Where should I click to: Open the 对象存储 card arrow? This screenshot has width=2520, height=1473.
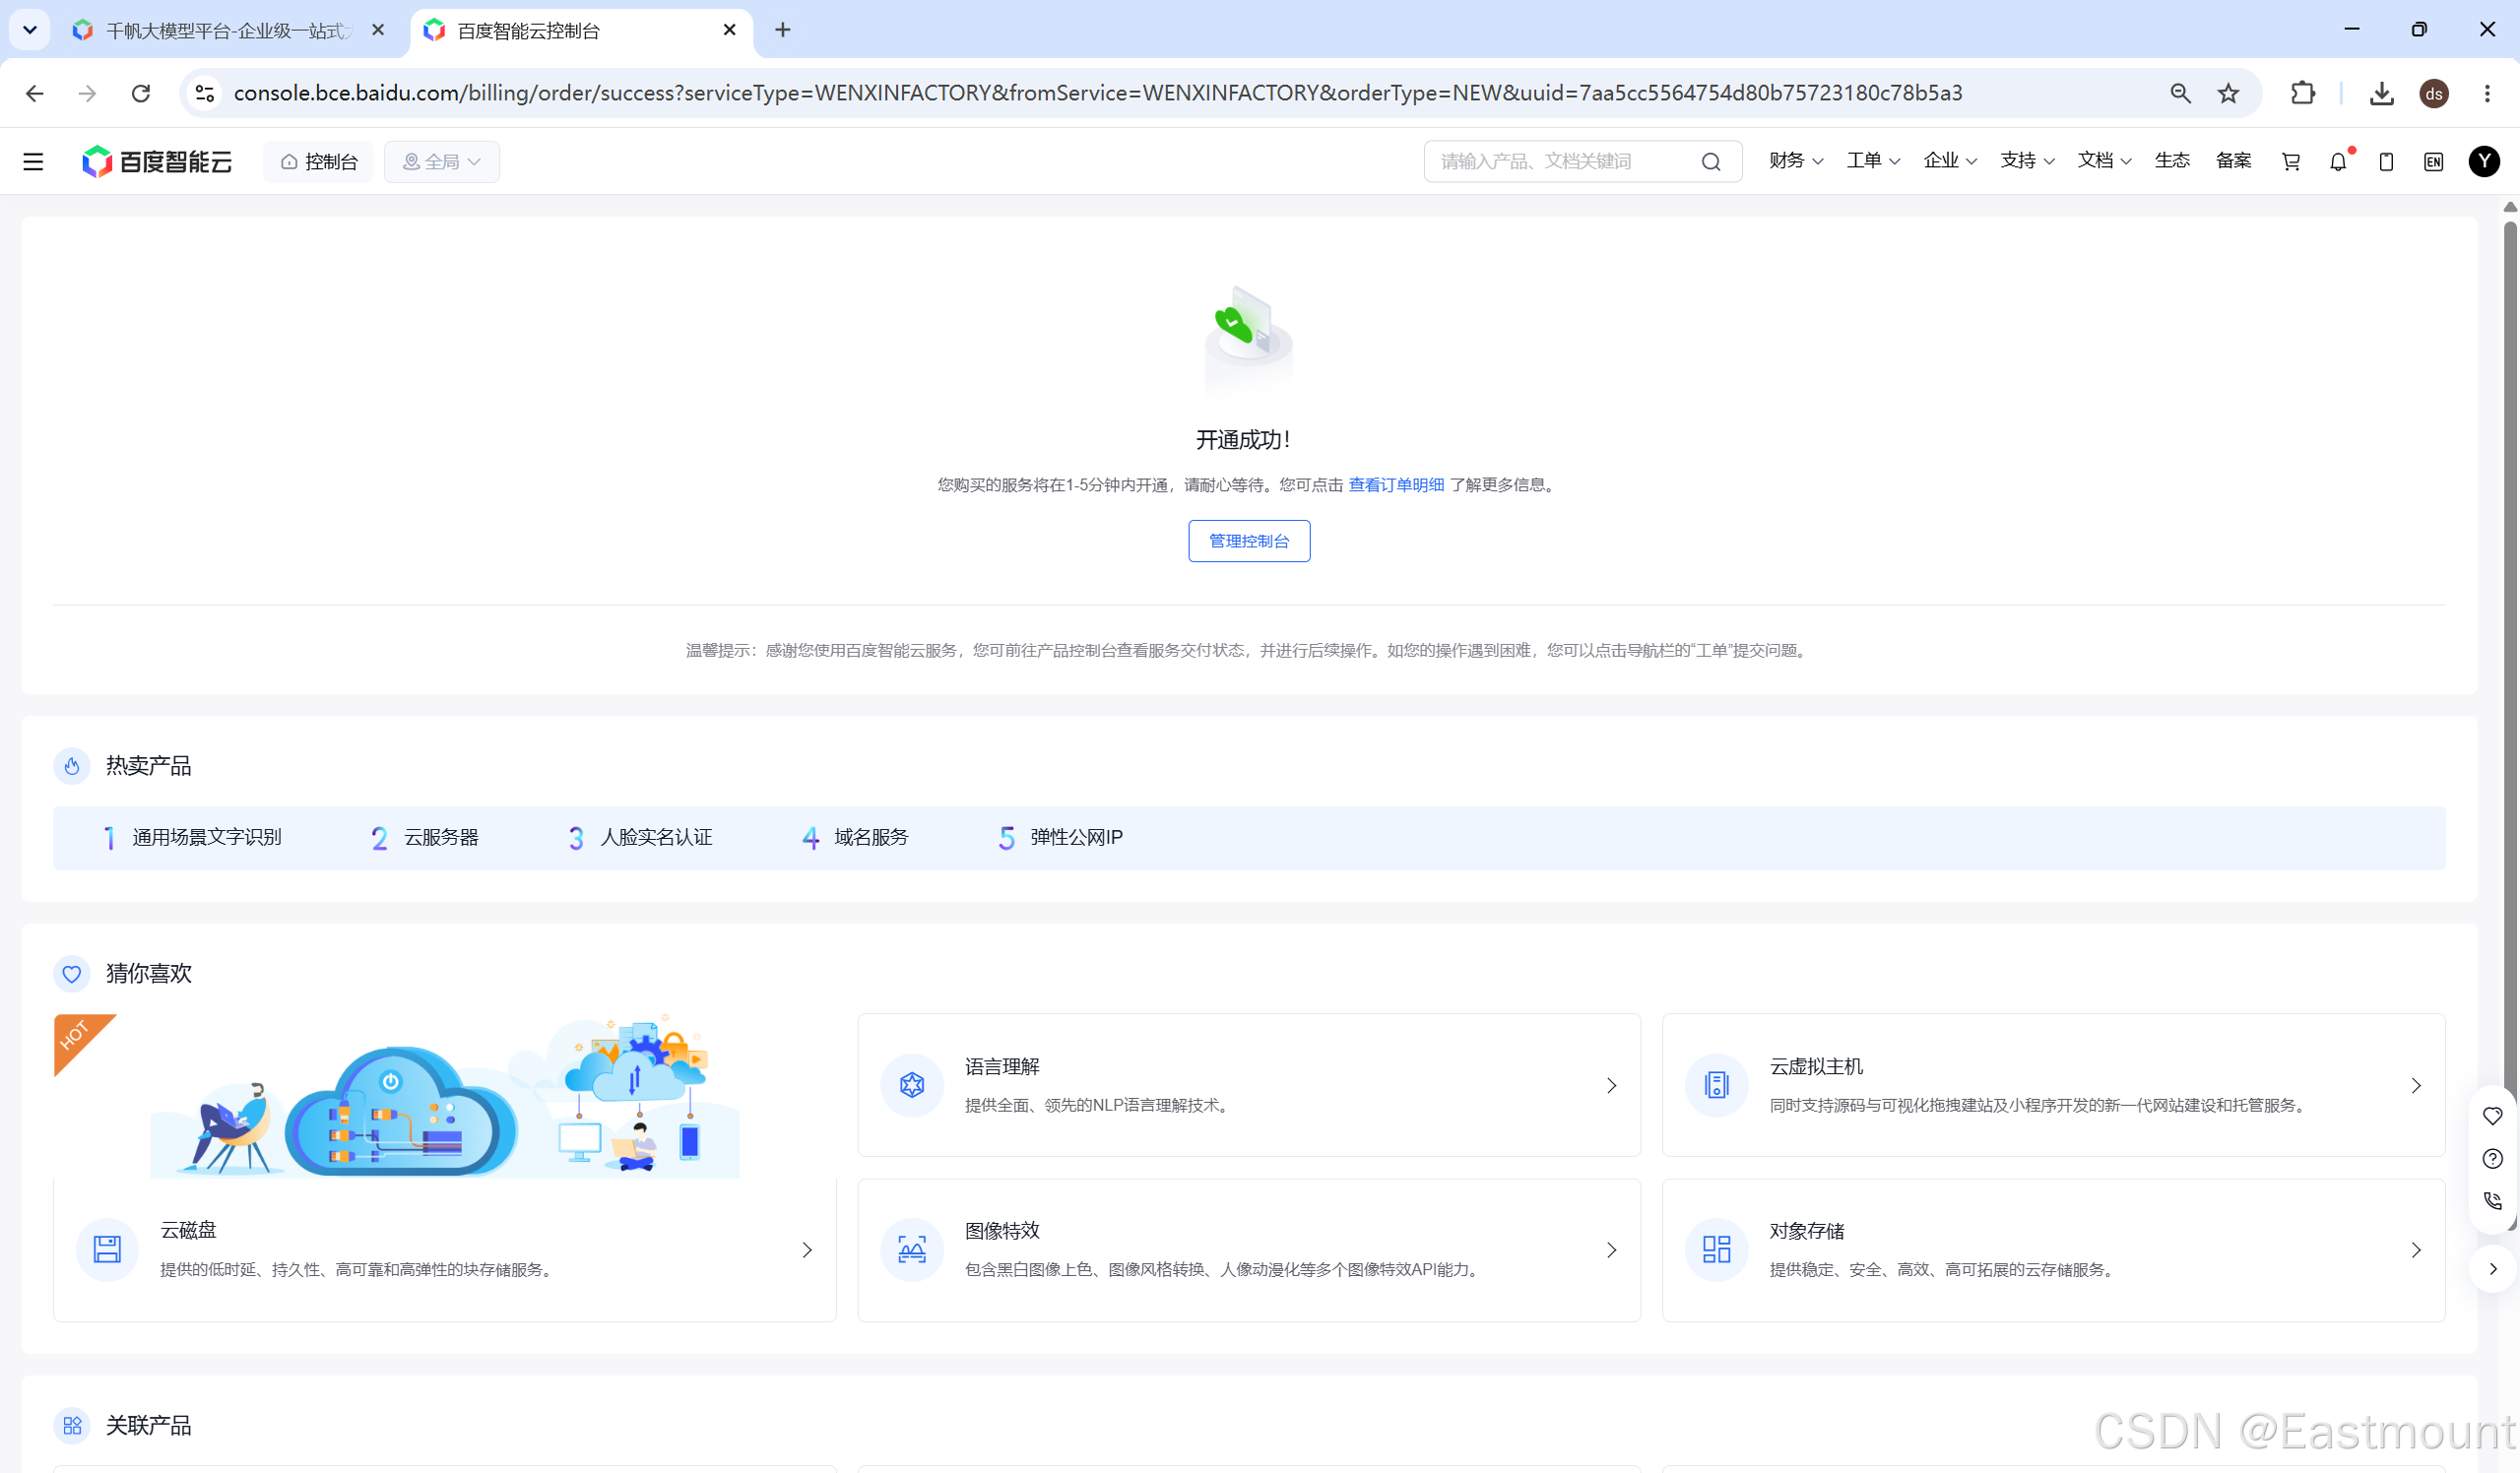2416,1250
